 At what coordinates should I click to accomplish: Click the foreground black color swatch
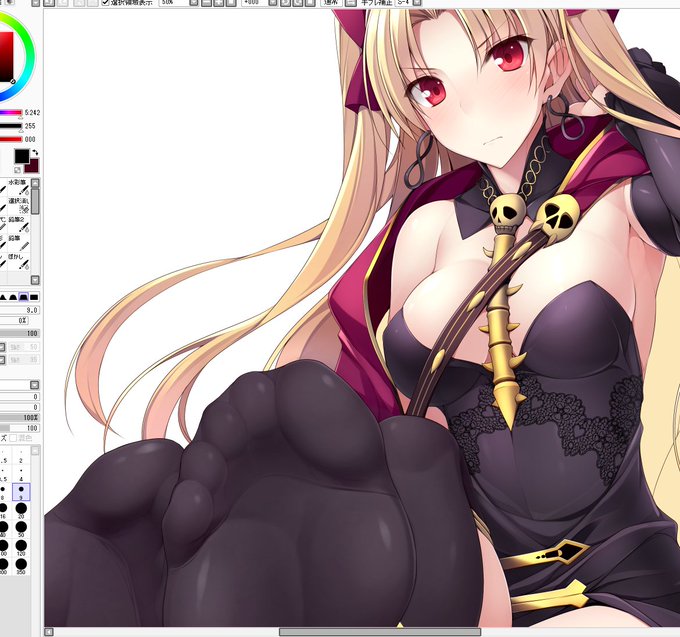22,156
